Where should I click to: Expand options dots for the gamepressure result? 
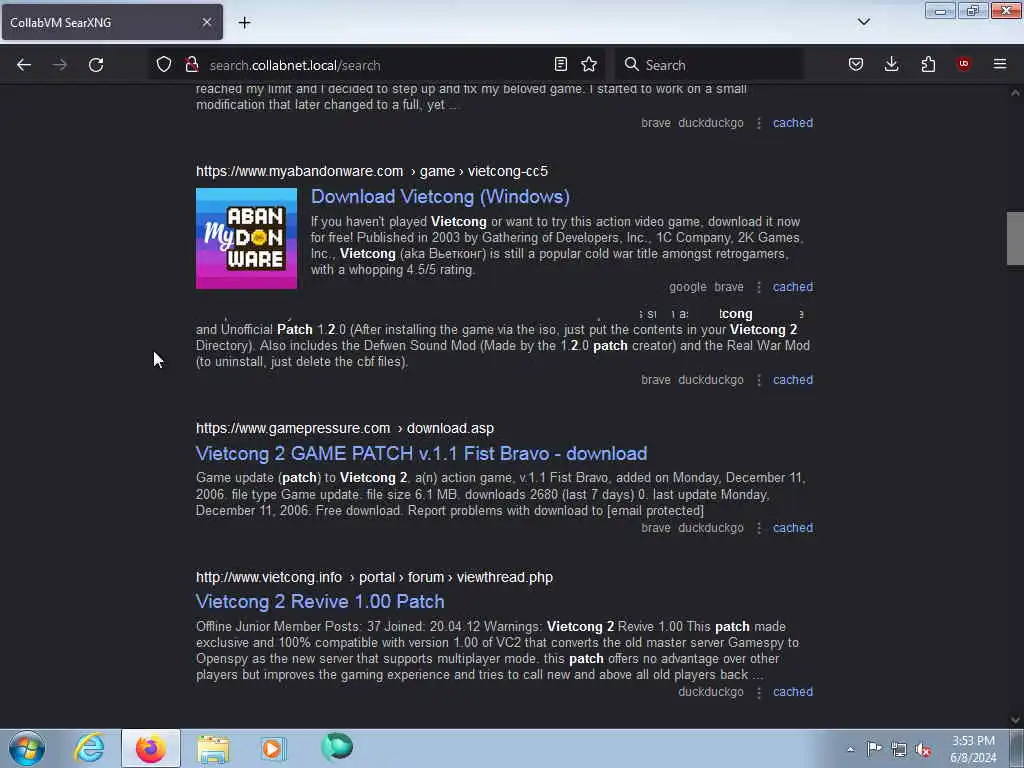[x=758, y=528]
